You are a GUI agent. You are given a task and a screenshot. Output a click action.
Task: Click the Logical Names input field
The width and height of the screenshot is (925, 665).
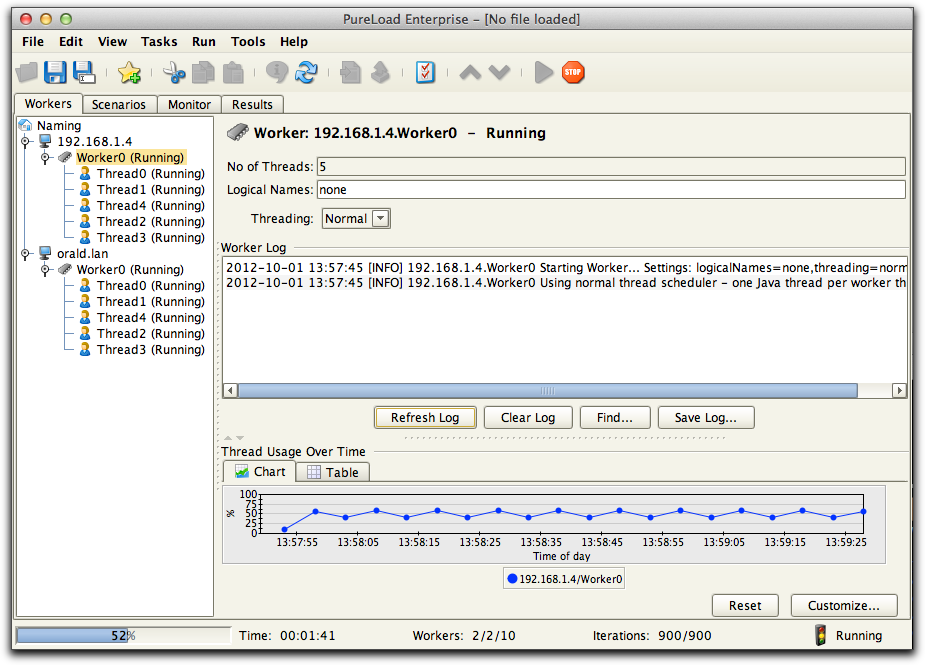(611, 189)
